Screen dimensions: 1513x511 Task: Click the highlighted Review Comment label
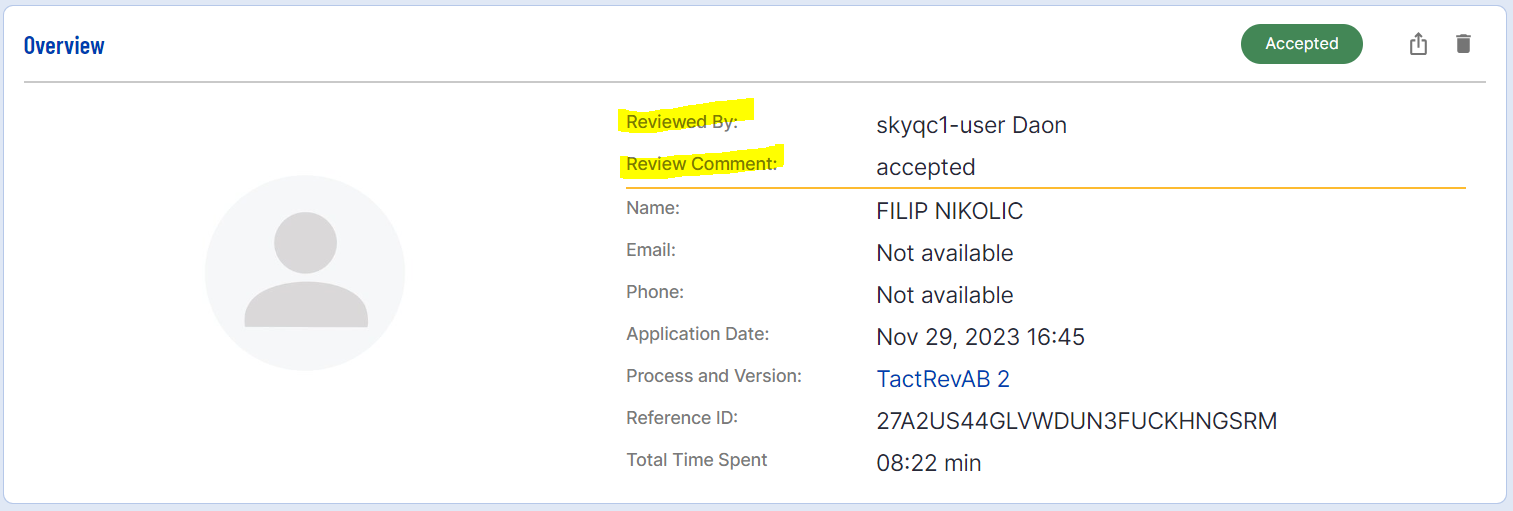coord(700,163)
